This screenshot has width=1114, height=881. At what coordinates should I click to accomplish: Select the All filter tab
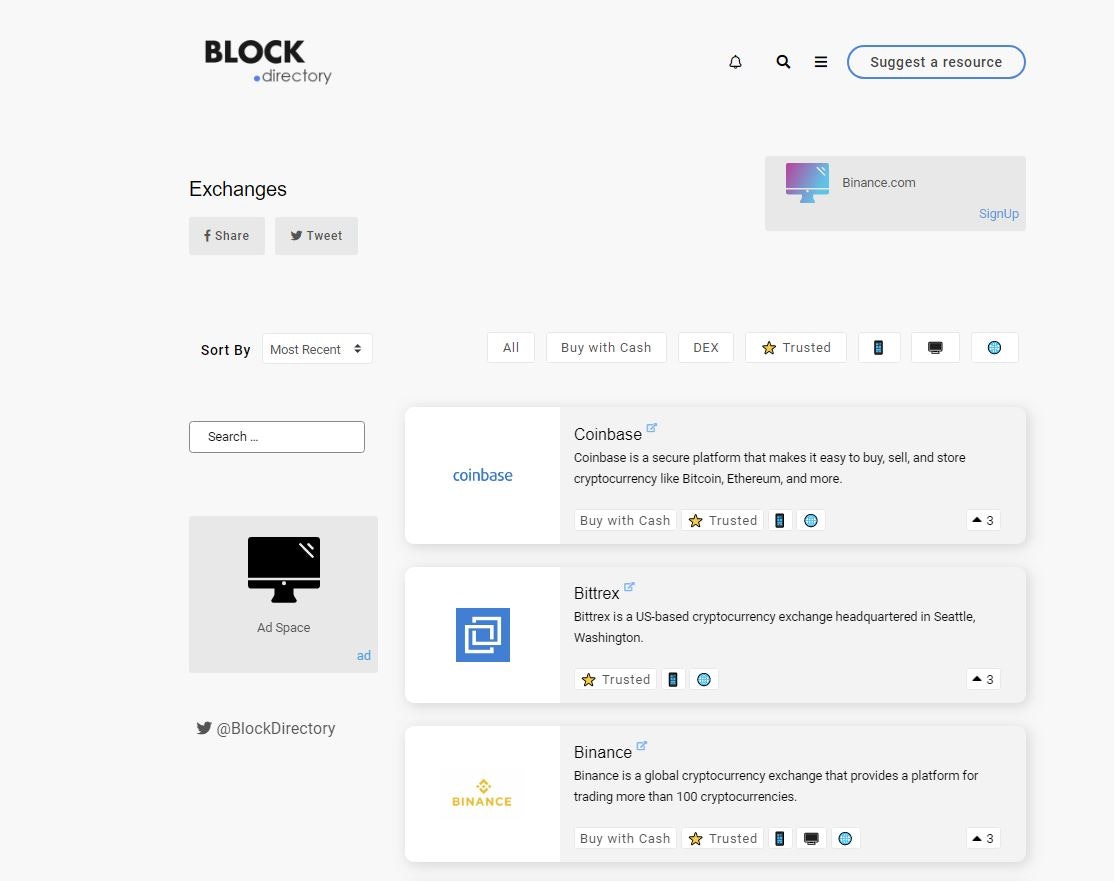[510, 347]
